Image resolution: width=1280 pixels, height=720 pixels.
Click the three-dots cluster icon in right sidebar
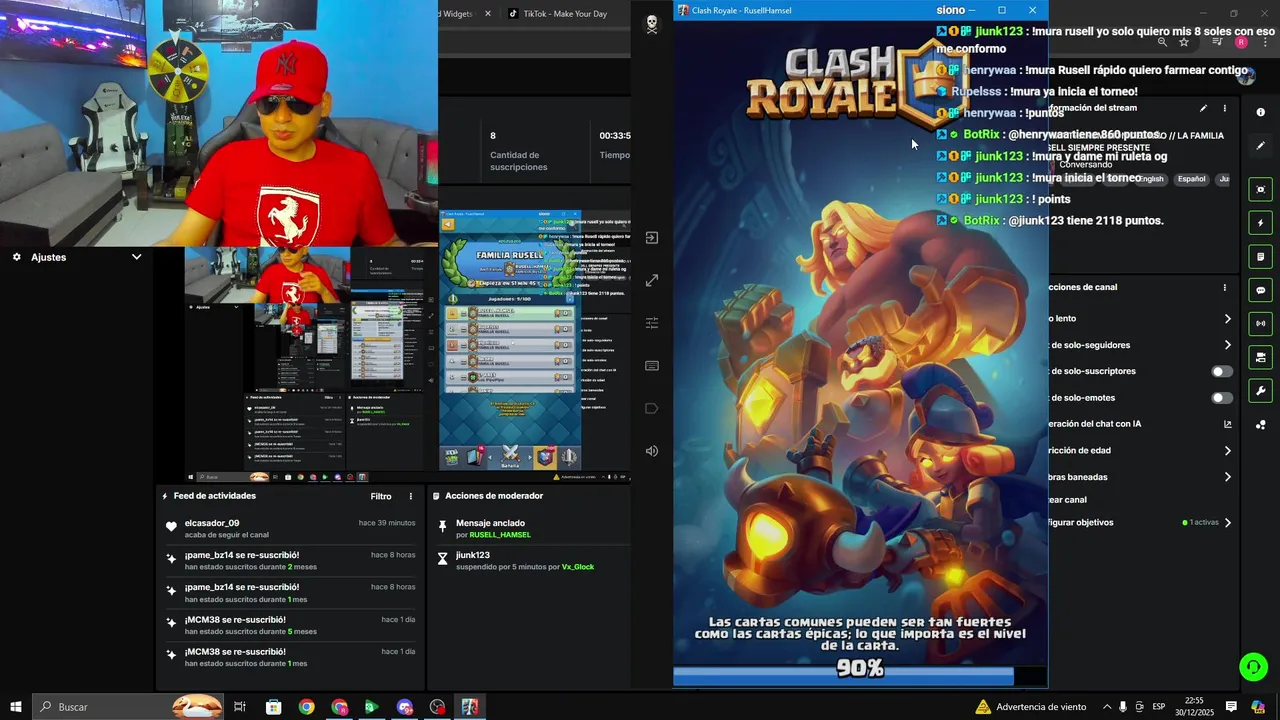tap(1260, 425)
